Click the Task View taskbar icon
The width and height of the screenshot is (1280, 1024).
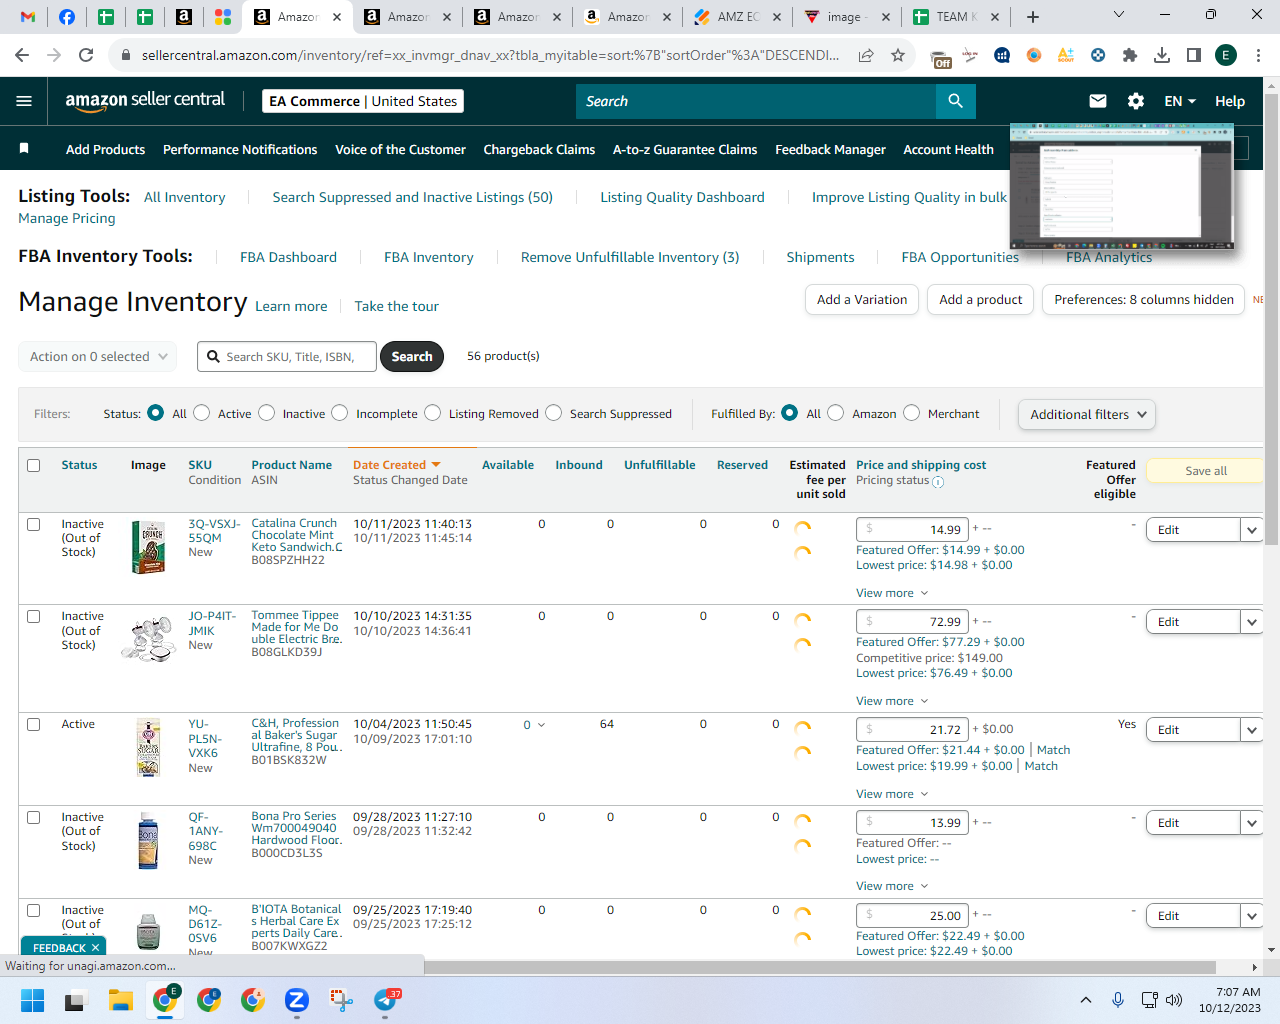point(76,1000)
